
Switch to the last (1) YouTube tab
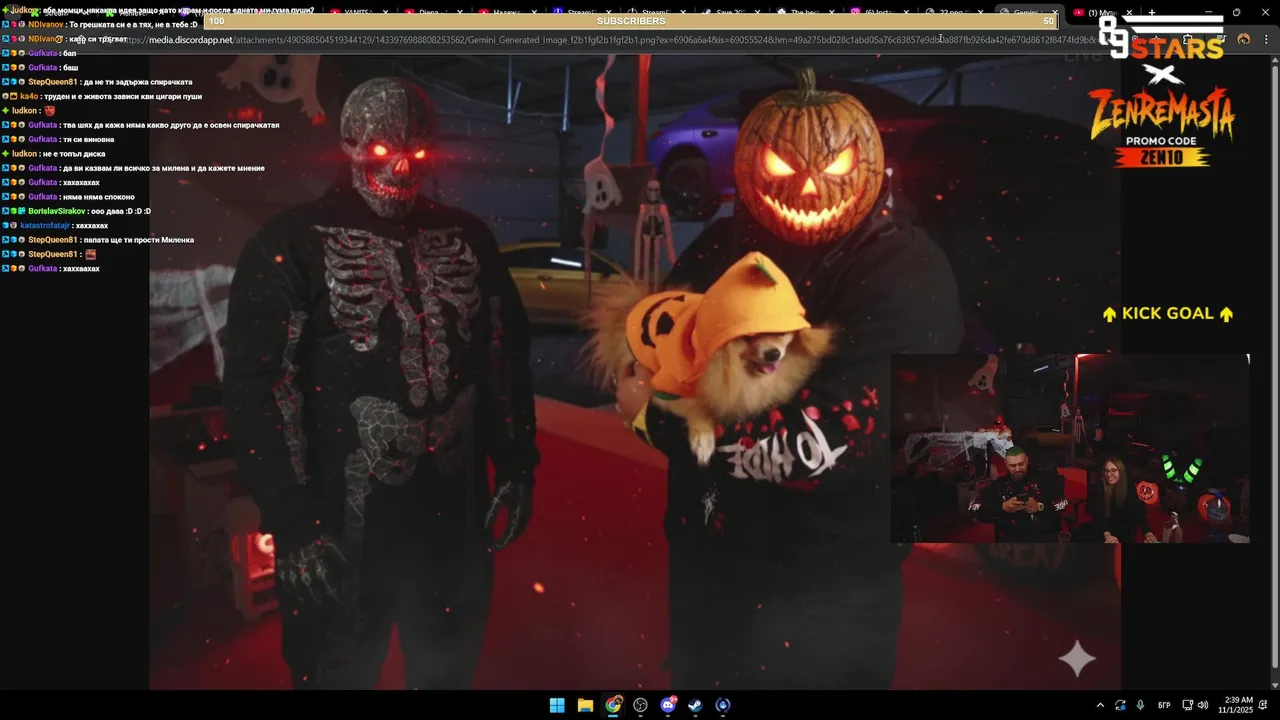[x=1100, y=12]
